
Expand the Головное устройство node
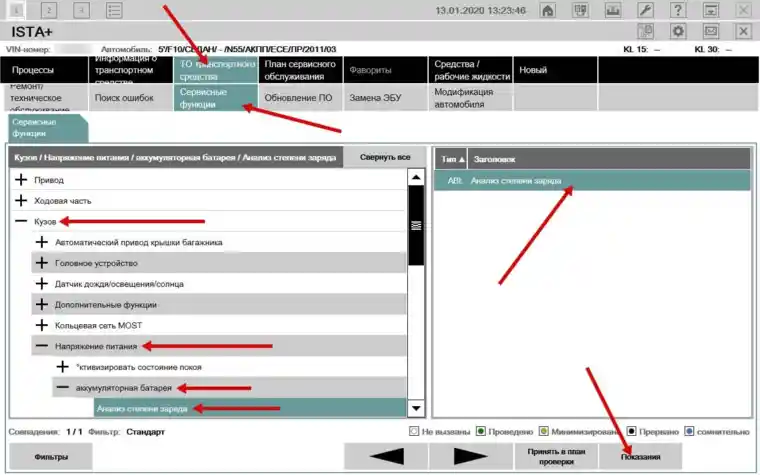coord(42,263)
